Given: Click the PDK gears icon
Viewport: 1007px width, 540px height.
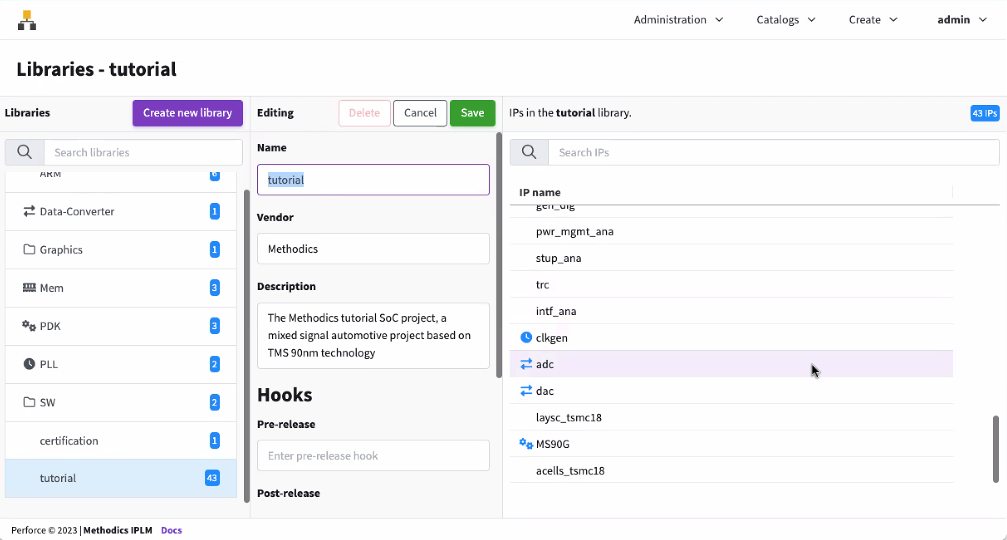Looking at the screenshot, I should click(x=29, y=326).
